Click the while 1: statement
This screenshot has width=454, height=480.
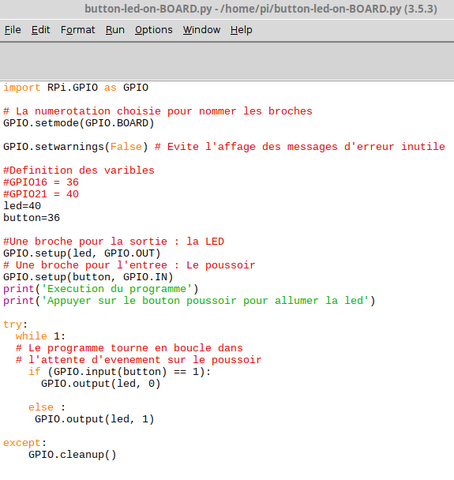pos(41,336)
